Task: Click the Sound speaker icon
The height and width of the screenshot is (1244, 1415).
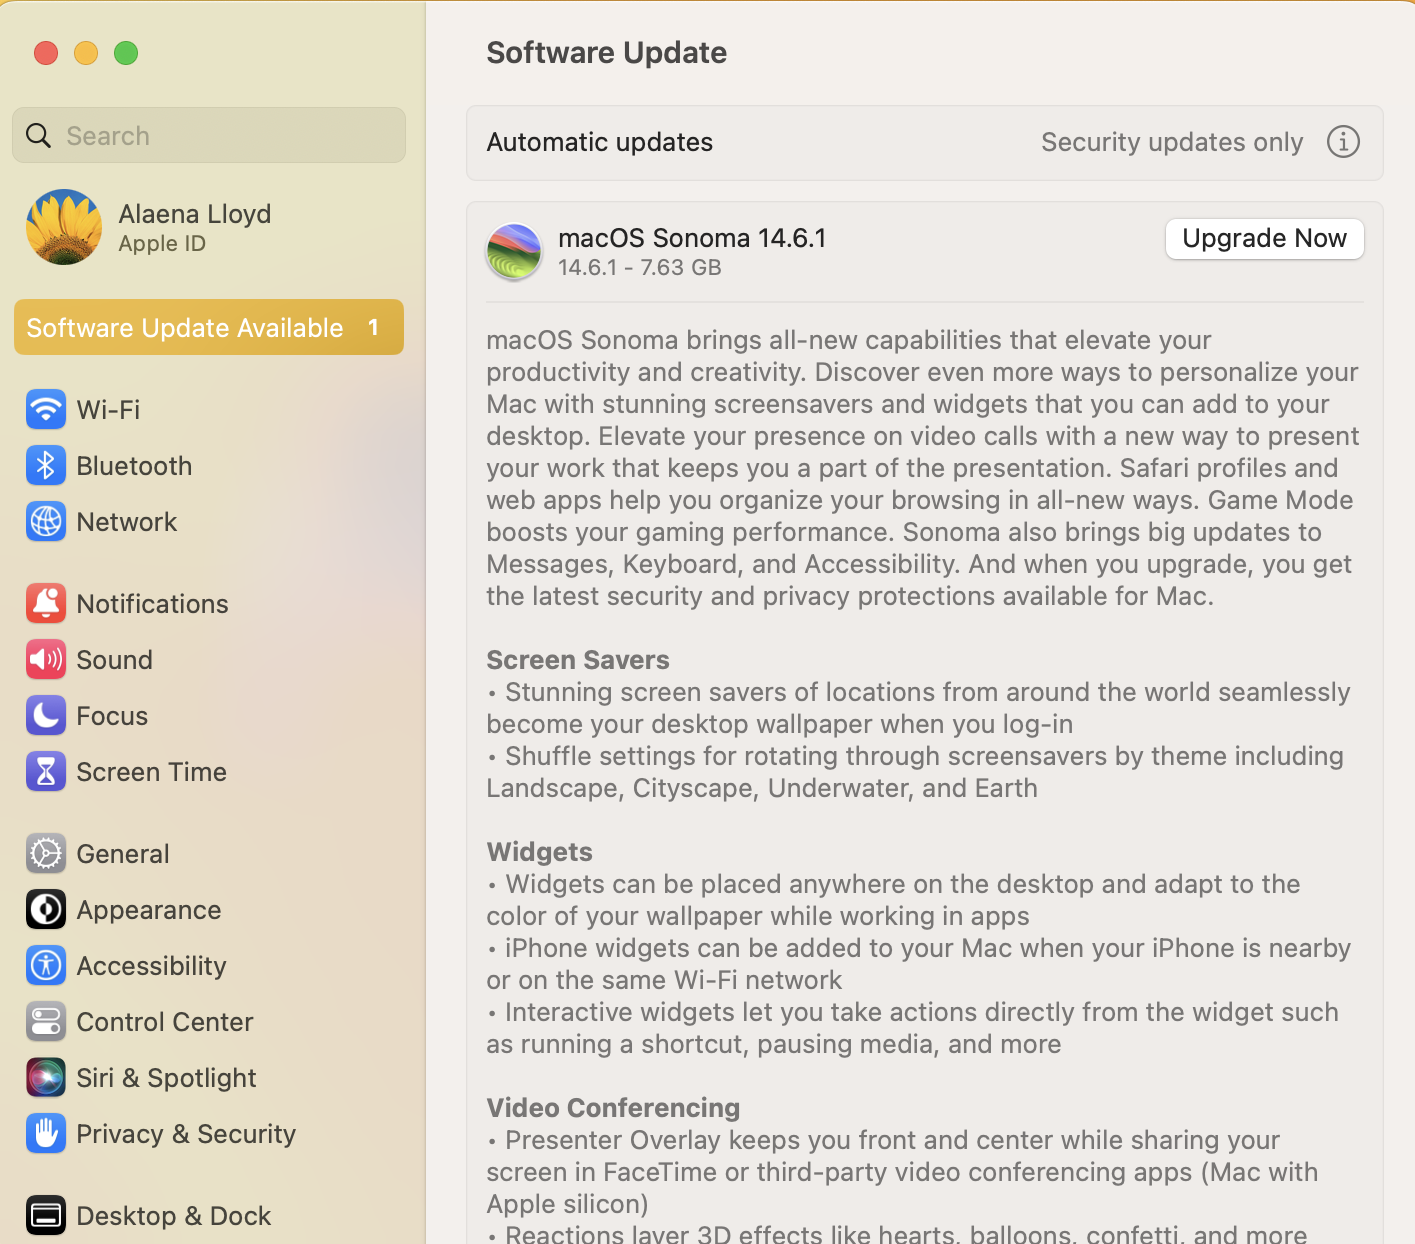Action: point(46,660)
